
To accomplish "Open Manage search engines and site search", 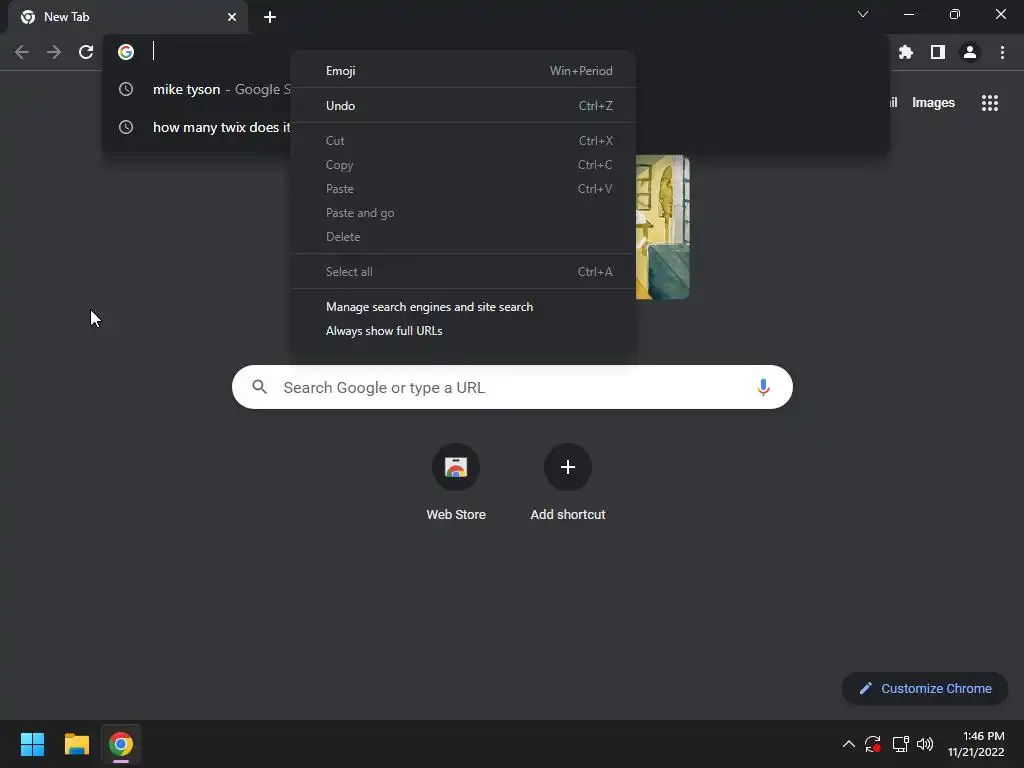I will click(x=463, y=307).
